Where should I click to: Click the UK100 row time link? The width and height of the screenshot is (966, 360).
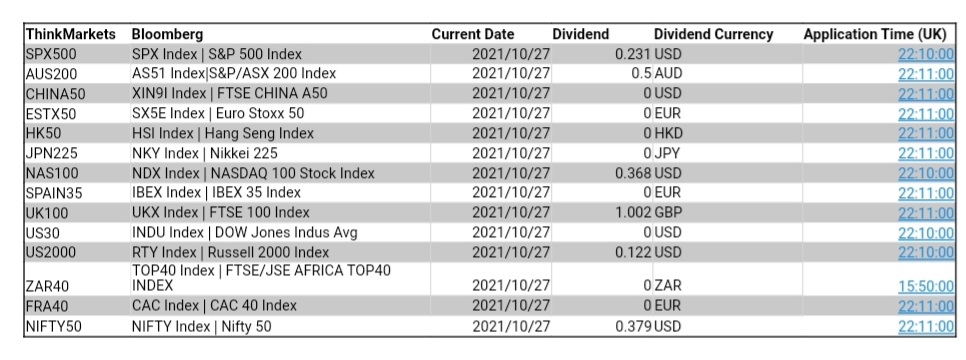[925, 213]
